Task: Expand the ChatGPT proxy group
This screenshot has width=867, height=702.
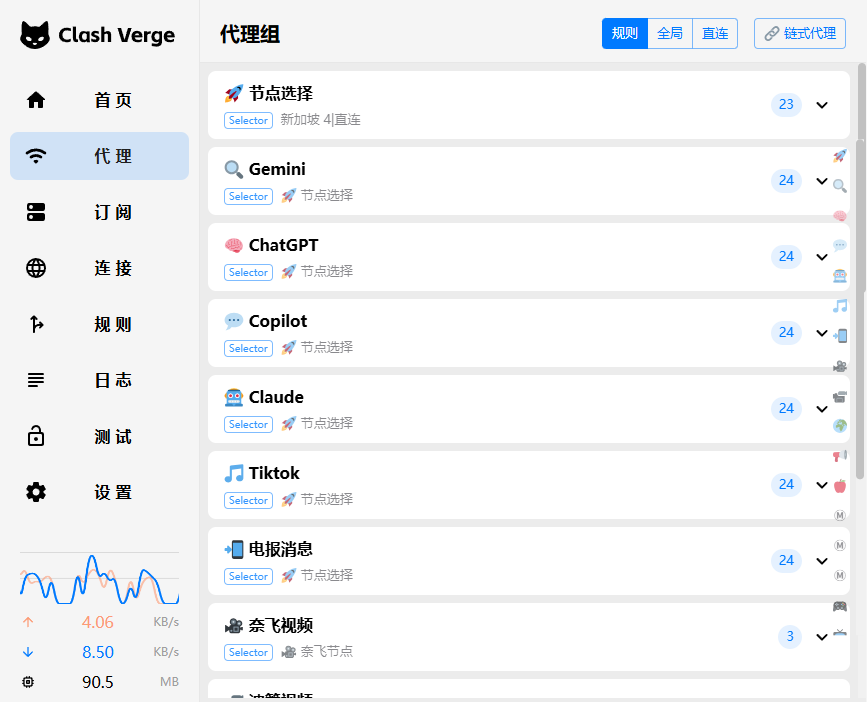Action: pyautogui.click(x=822, y=257)
